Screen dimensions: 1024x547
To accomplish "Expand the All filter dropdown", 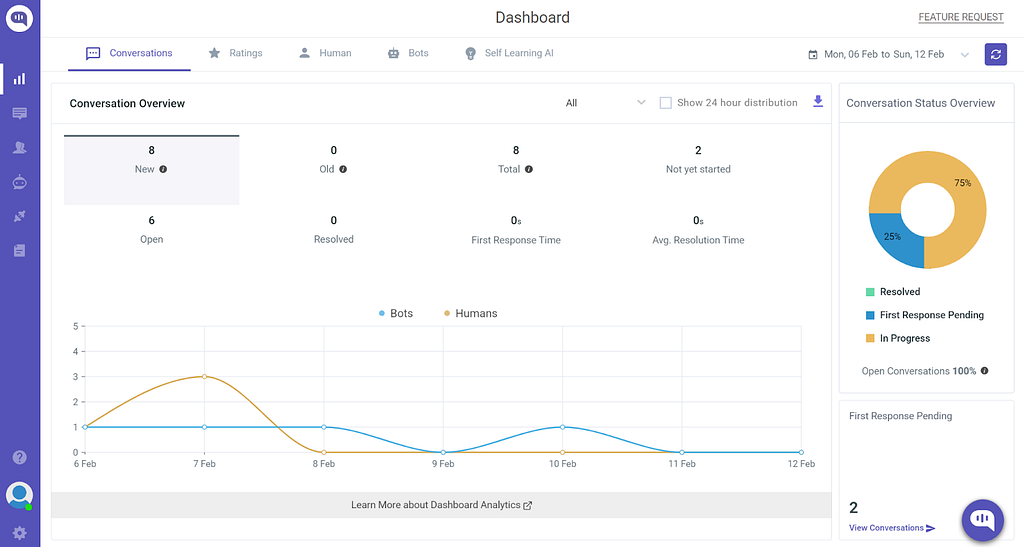I will 605,102.
